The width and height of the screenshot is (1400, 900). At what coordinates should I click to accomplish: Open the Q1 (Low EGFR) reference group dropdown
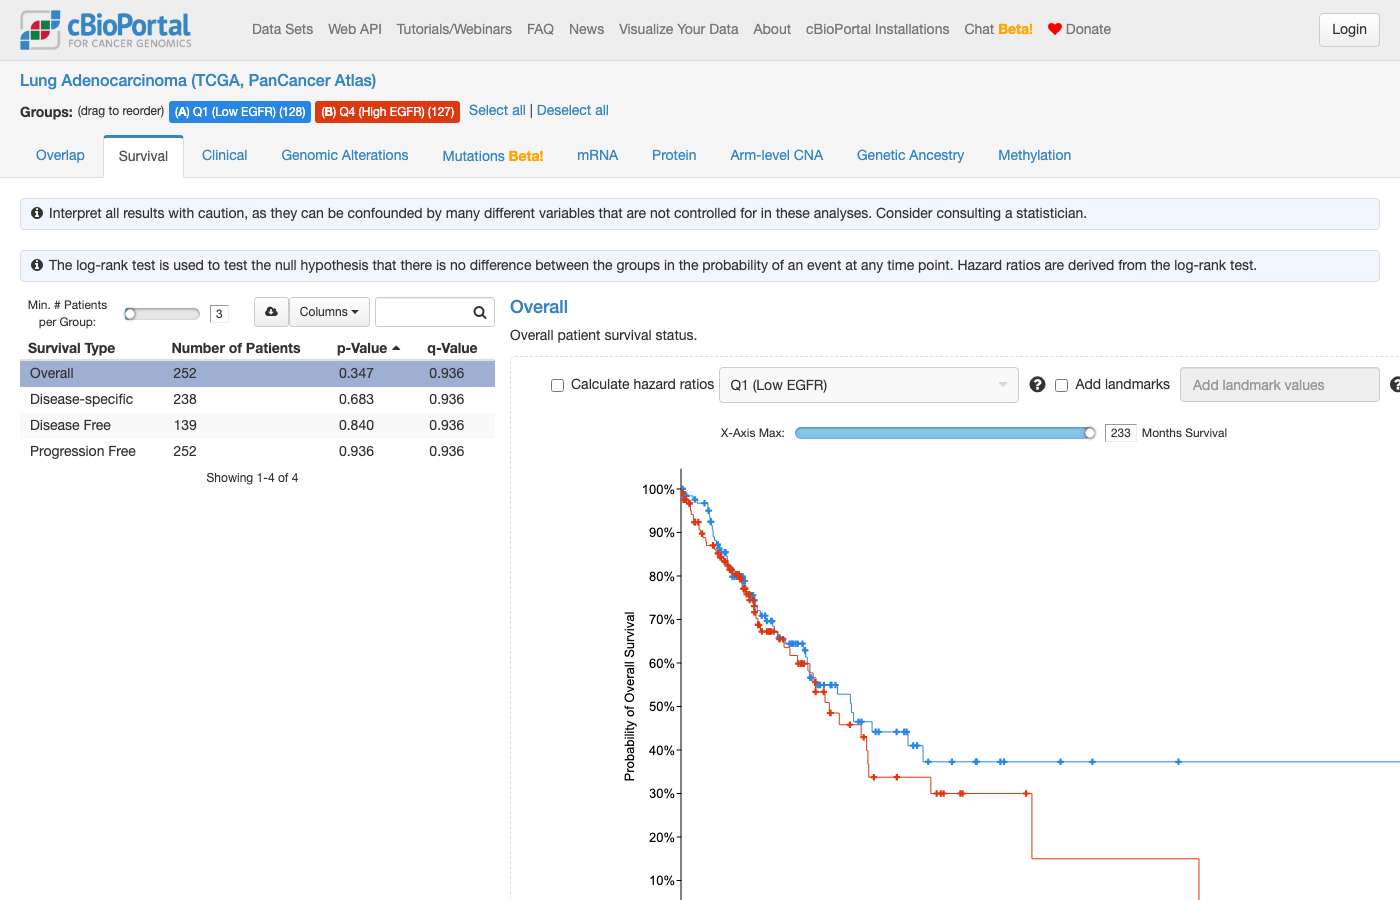(869, 385)
